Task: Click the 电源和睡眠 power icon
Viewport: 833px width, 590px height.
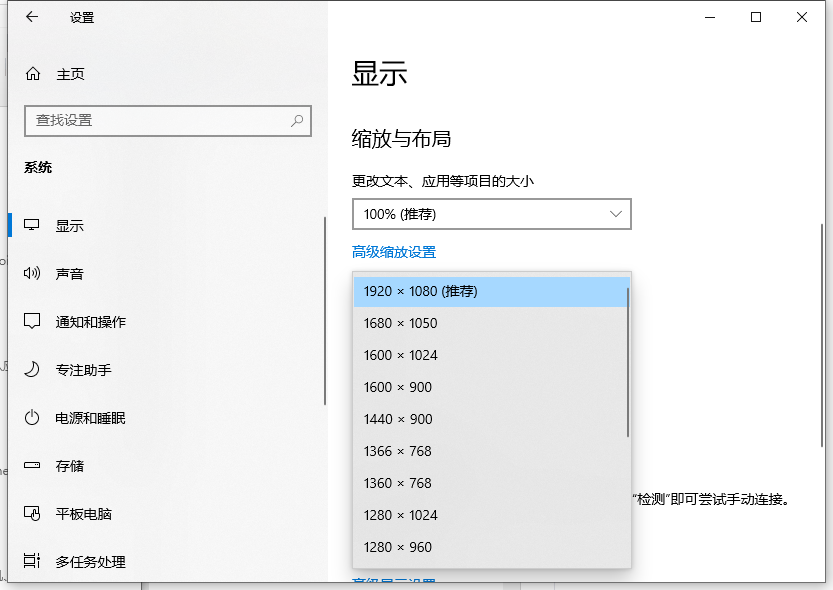Action: coord(31,418)
